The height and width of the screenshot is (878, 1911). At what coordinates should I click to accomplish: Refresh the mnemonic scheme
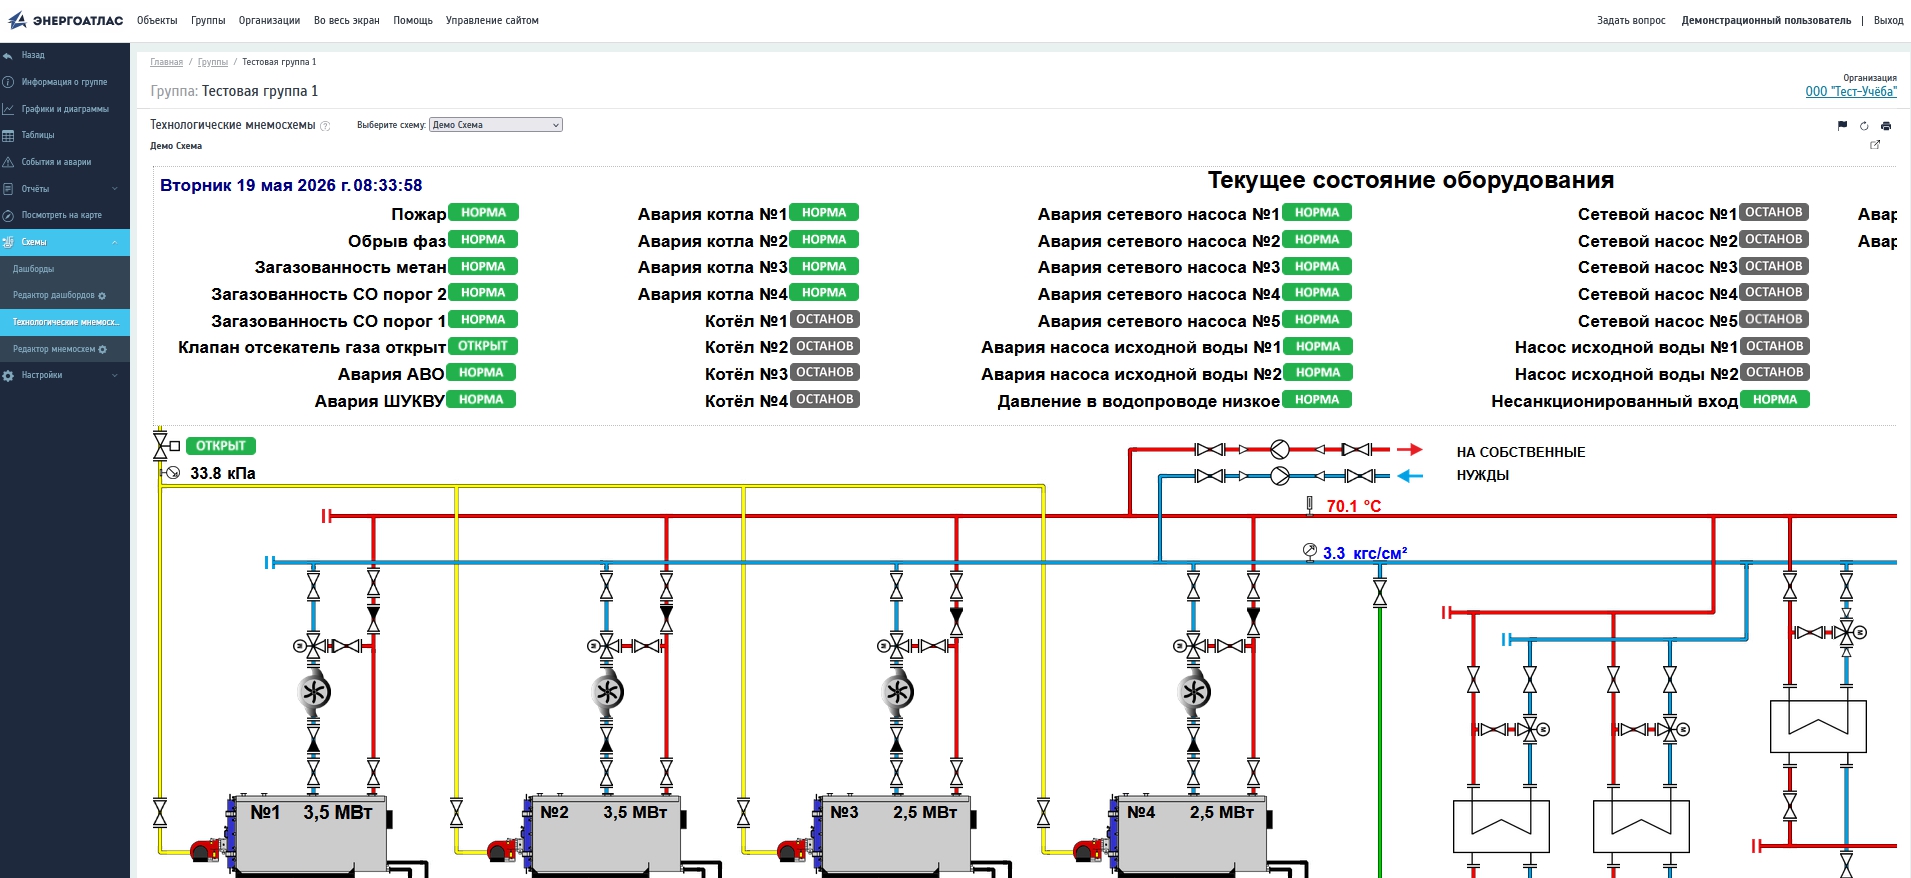(x=1864, y=126)
